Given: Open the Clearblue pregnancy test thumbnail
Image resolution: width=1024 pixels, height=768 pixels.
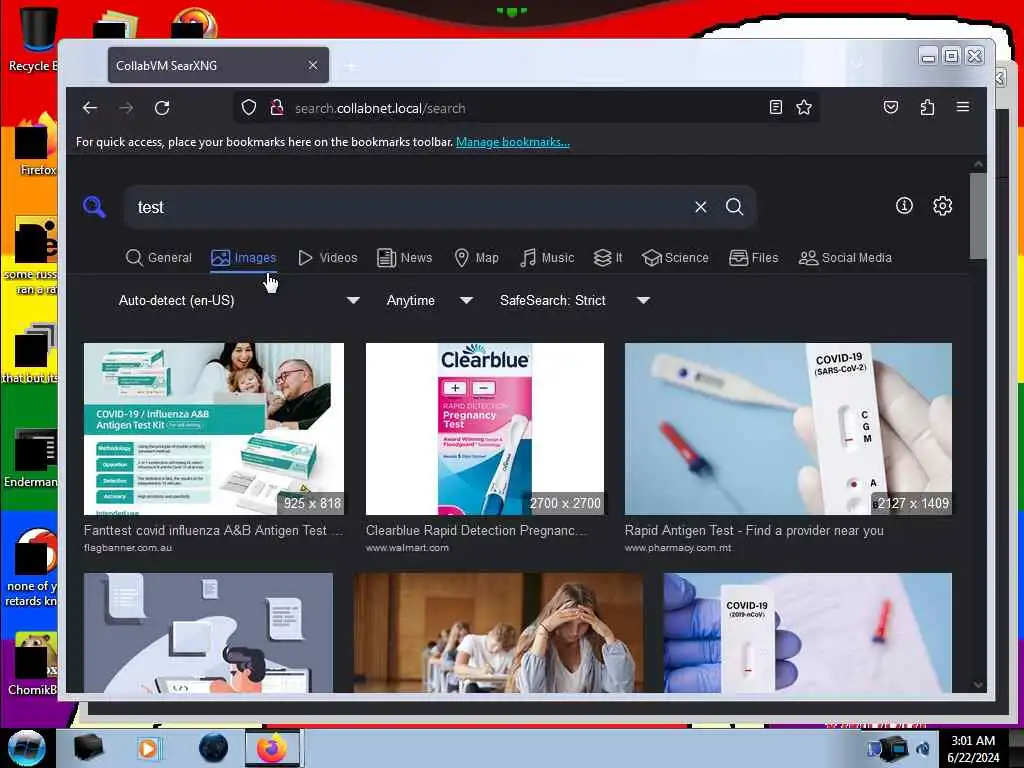Looking at the screenshot, I should point(485,429).
